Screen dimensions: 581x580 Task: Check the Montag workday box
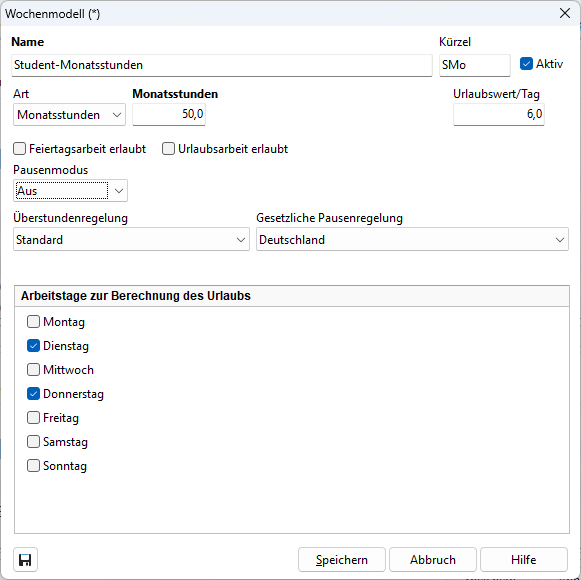(x=33, y=321)
